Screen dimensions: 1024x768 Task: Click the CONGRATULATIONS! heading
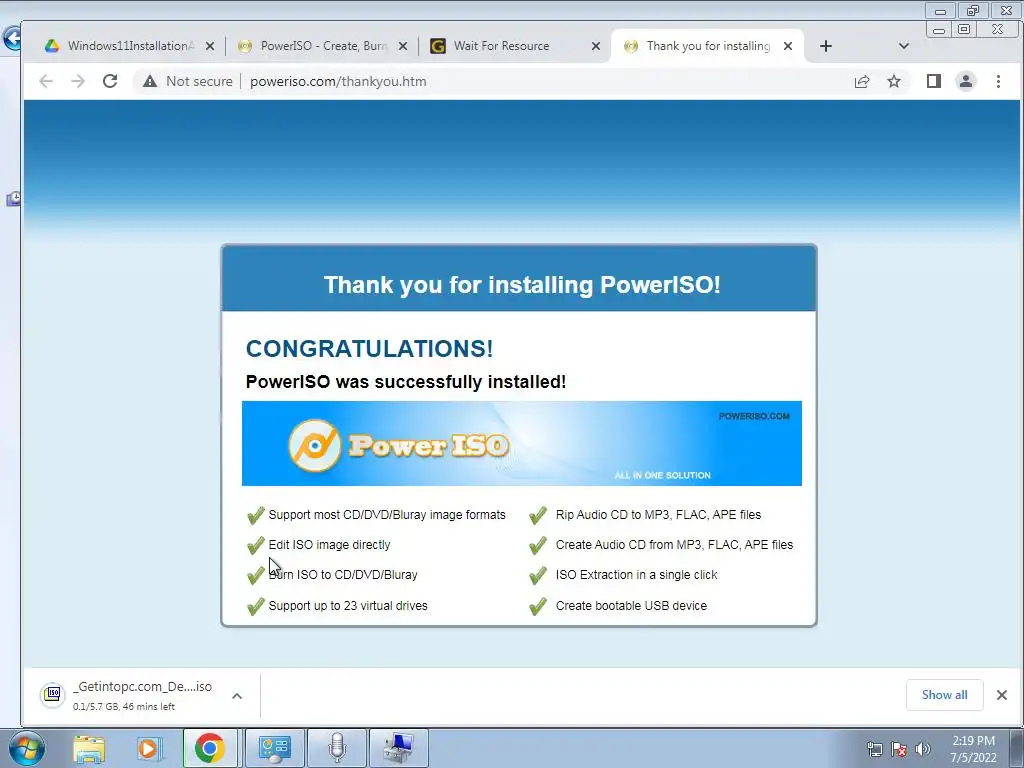[369, 349]
